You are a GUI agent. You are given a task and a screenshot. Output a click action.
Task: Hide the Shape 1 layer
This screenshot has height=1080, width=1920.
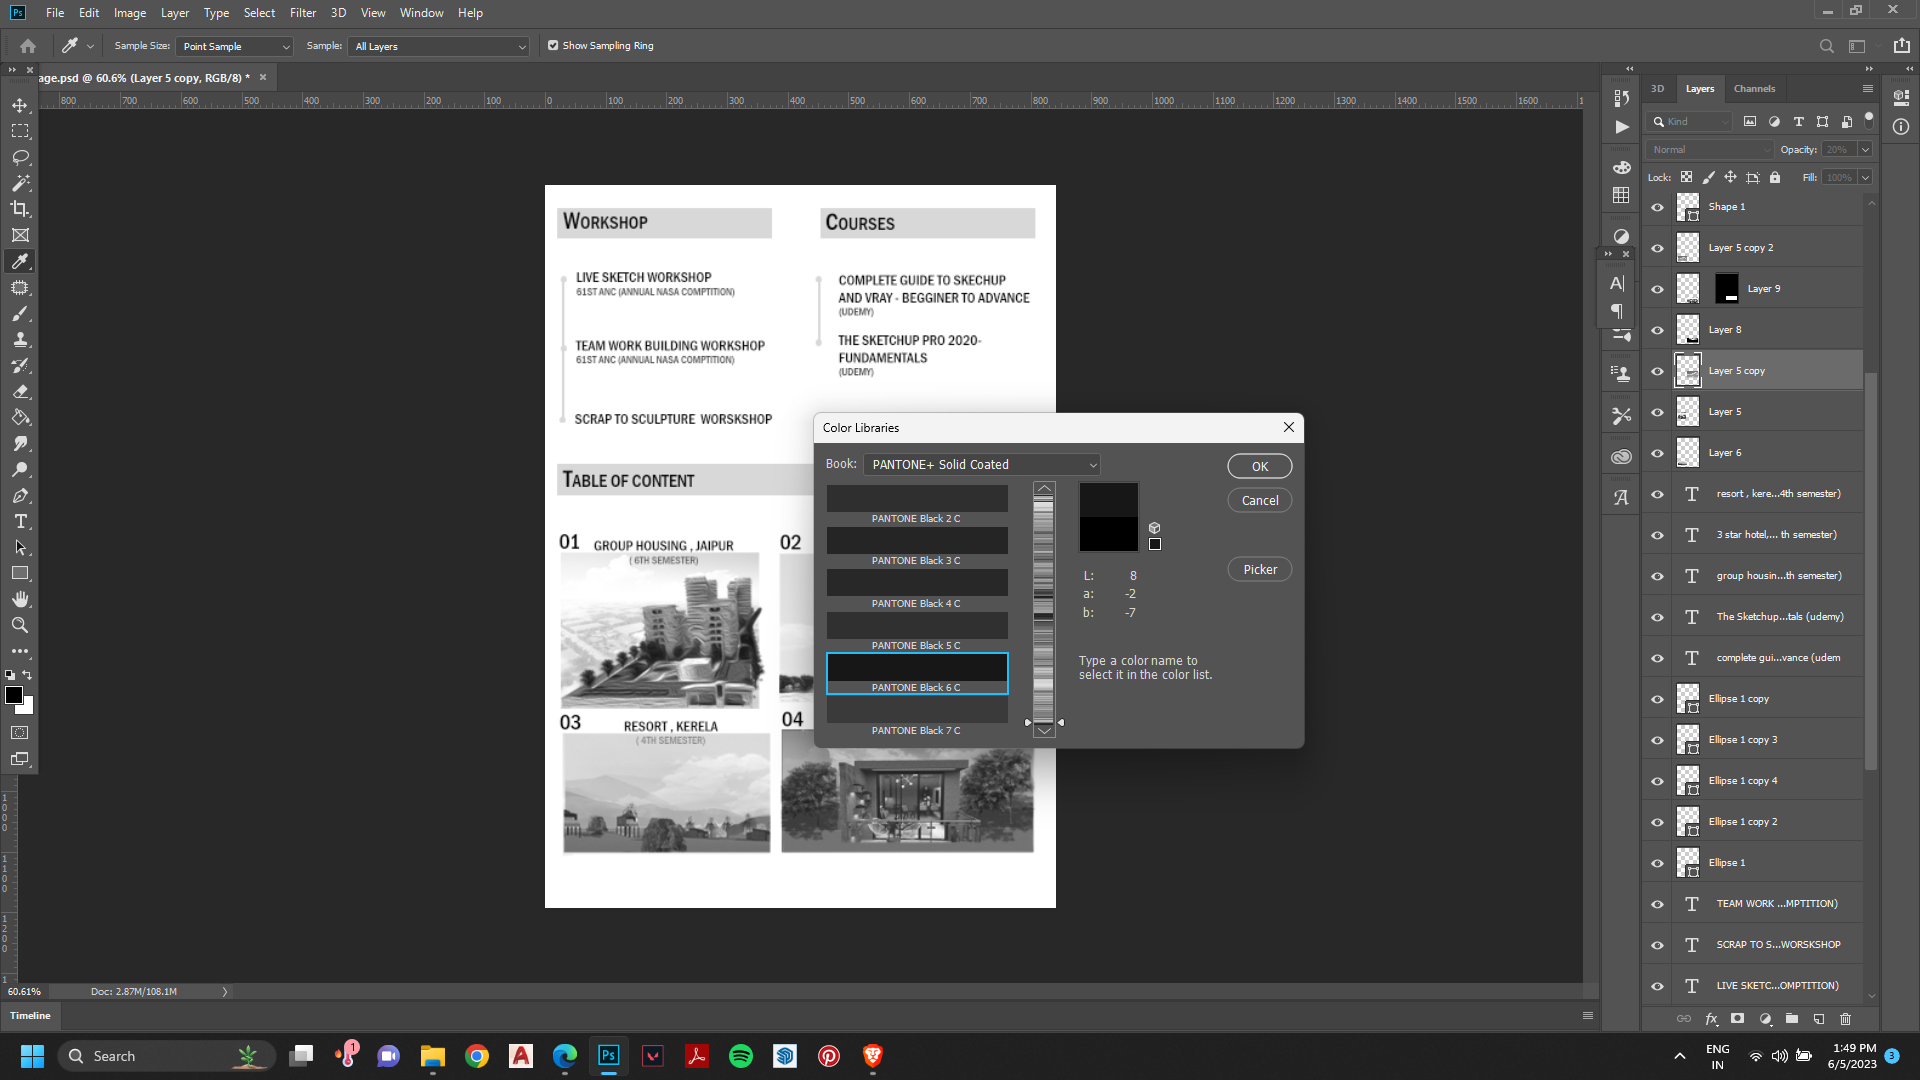[x=1657, y=207]
